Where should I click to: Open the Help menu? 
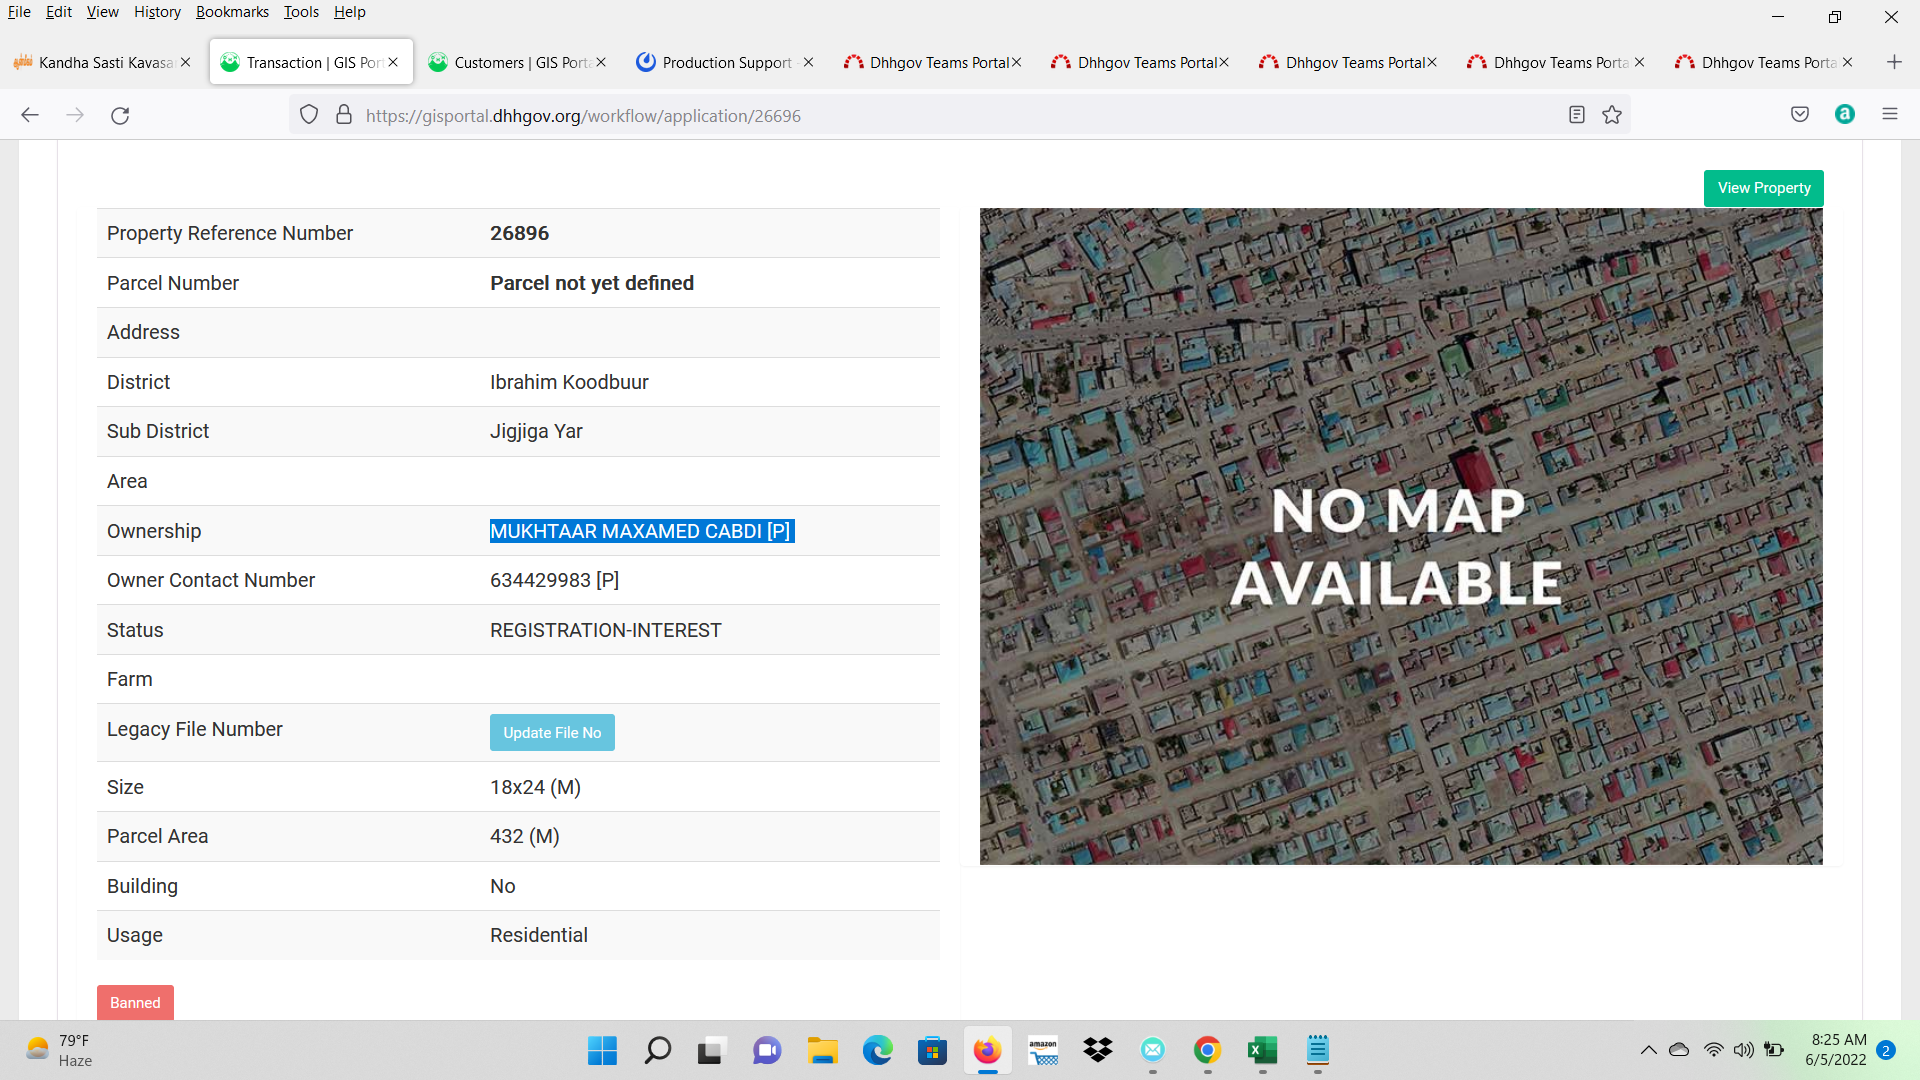pyautogui.click(x=350, y=12)
